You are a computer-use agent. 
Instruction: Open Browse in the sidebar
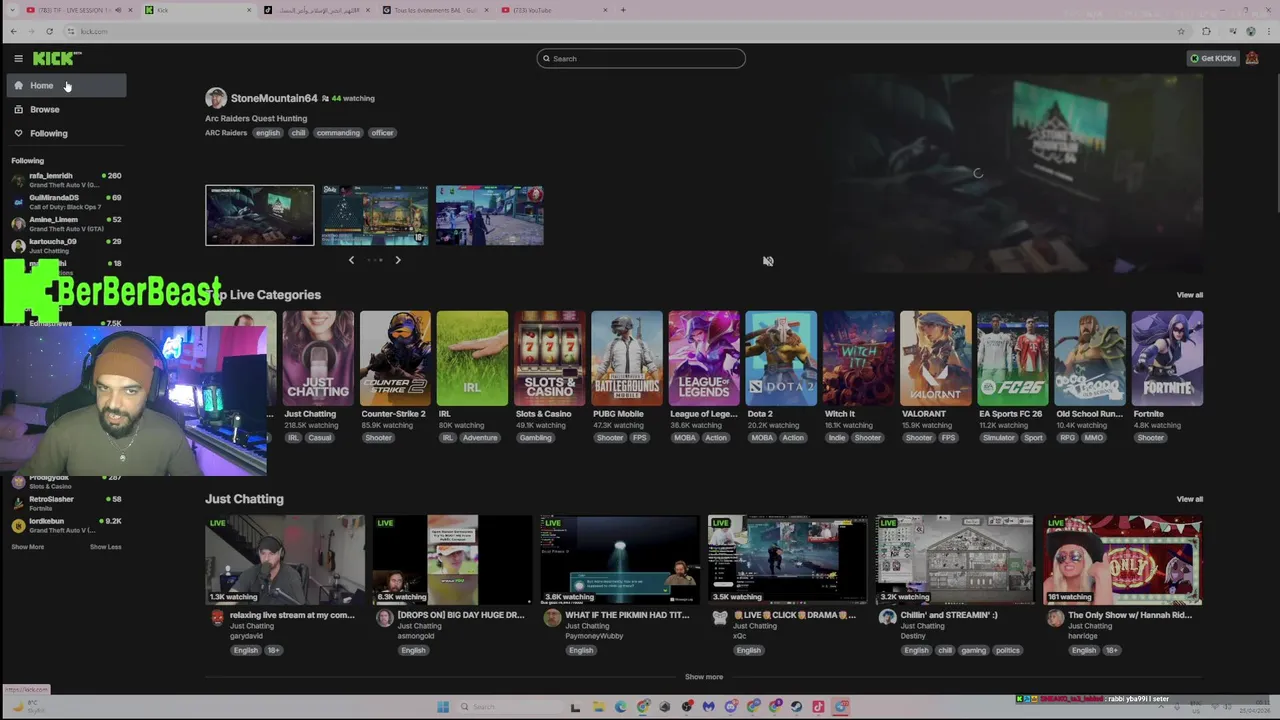click(67, 110)
